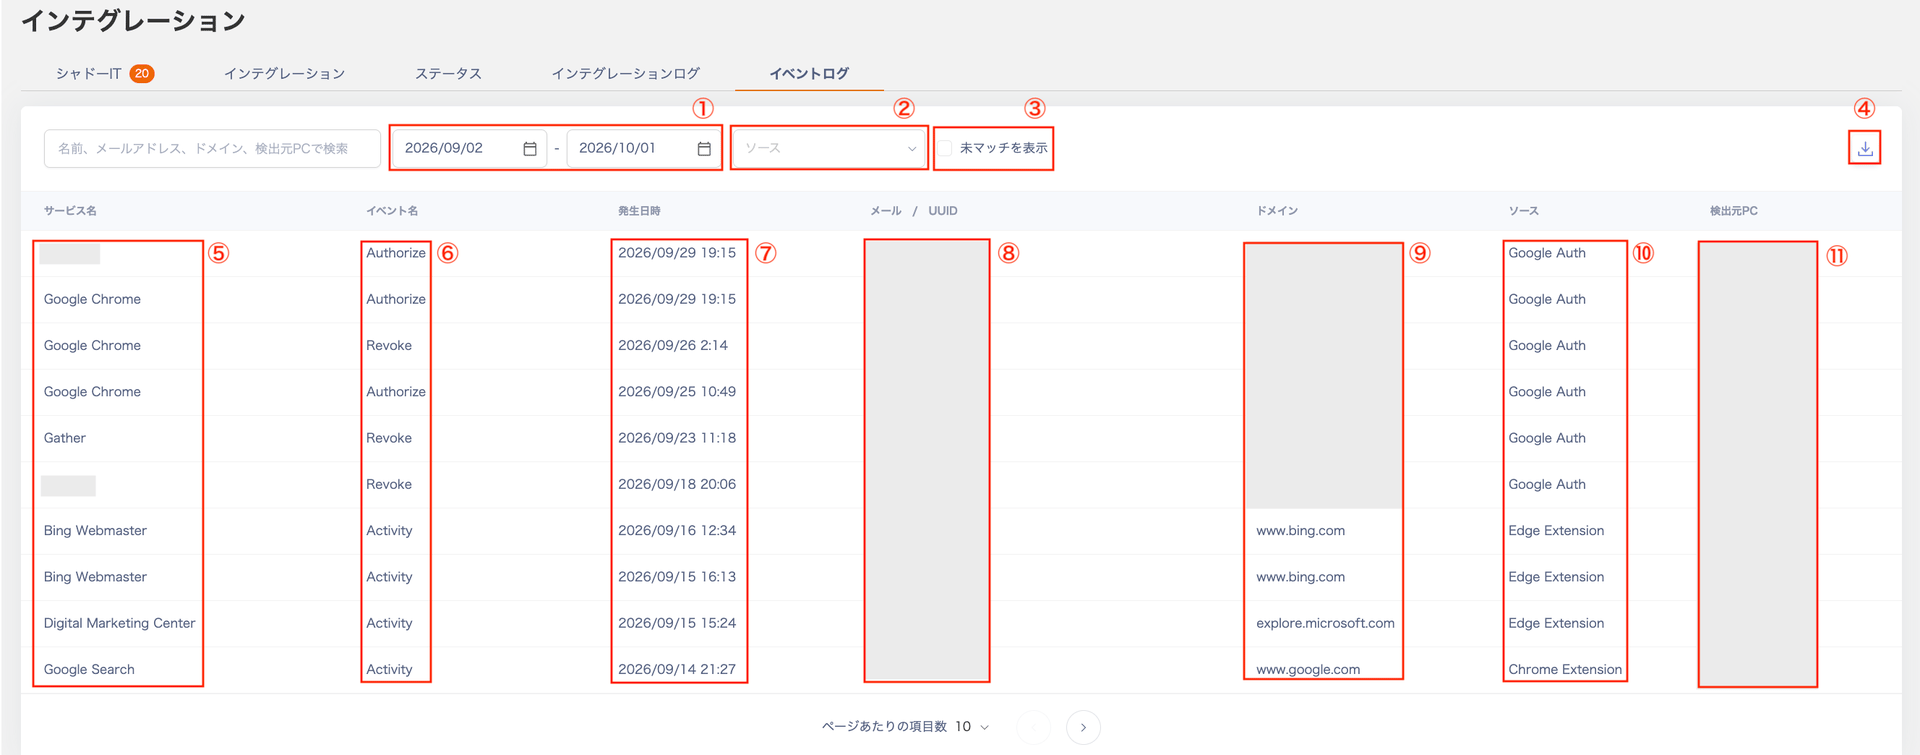Click the www.google.com domain cell
The image size is (1920, 755).
coord(1308,669)
